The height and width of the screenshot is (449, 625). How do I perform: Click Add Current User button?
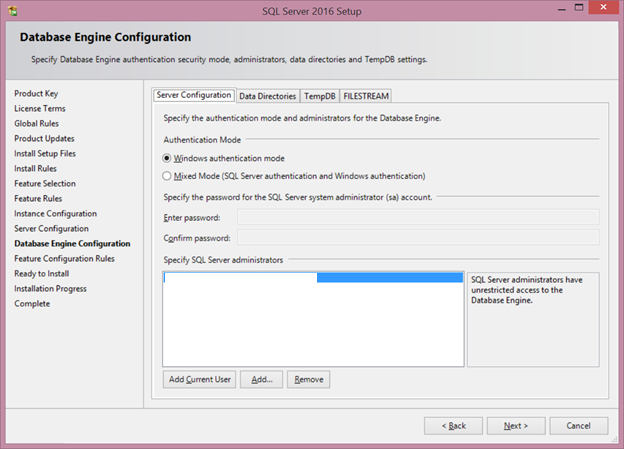click(199, 379)
